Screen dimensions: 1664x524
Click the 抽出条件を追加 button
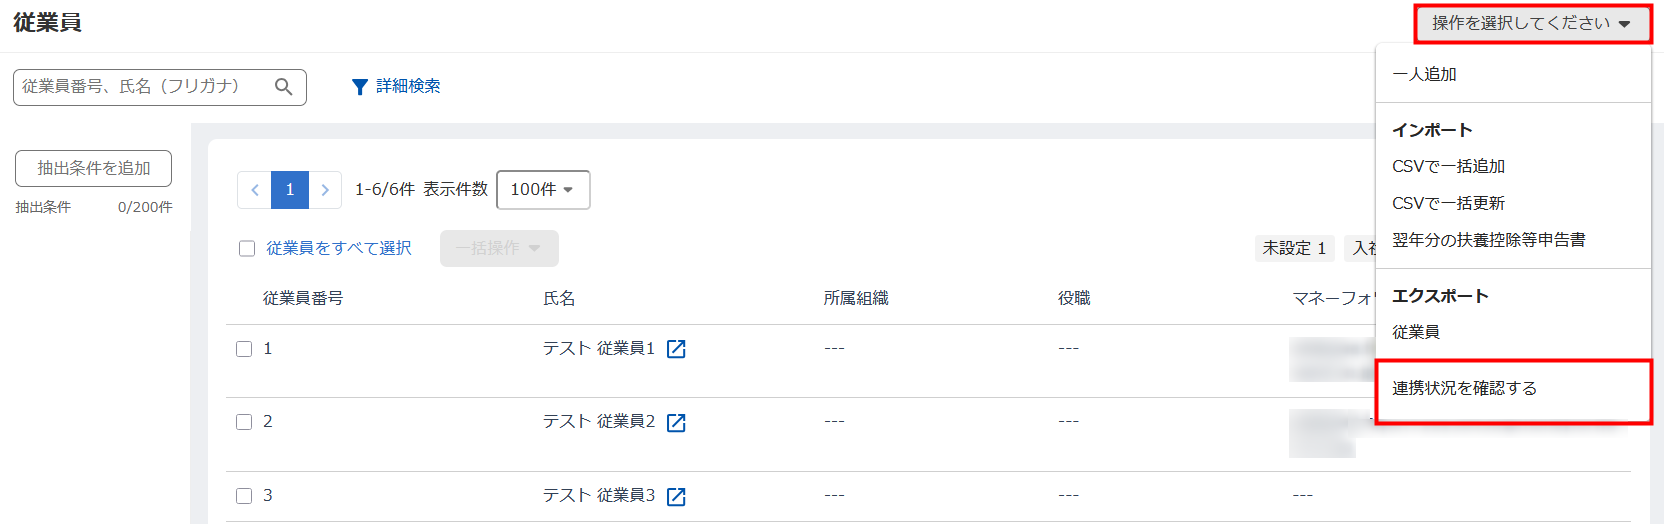pyautogui.click(x=94, y=168)
